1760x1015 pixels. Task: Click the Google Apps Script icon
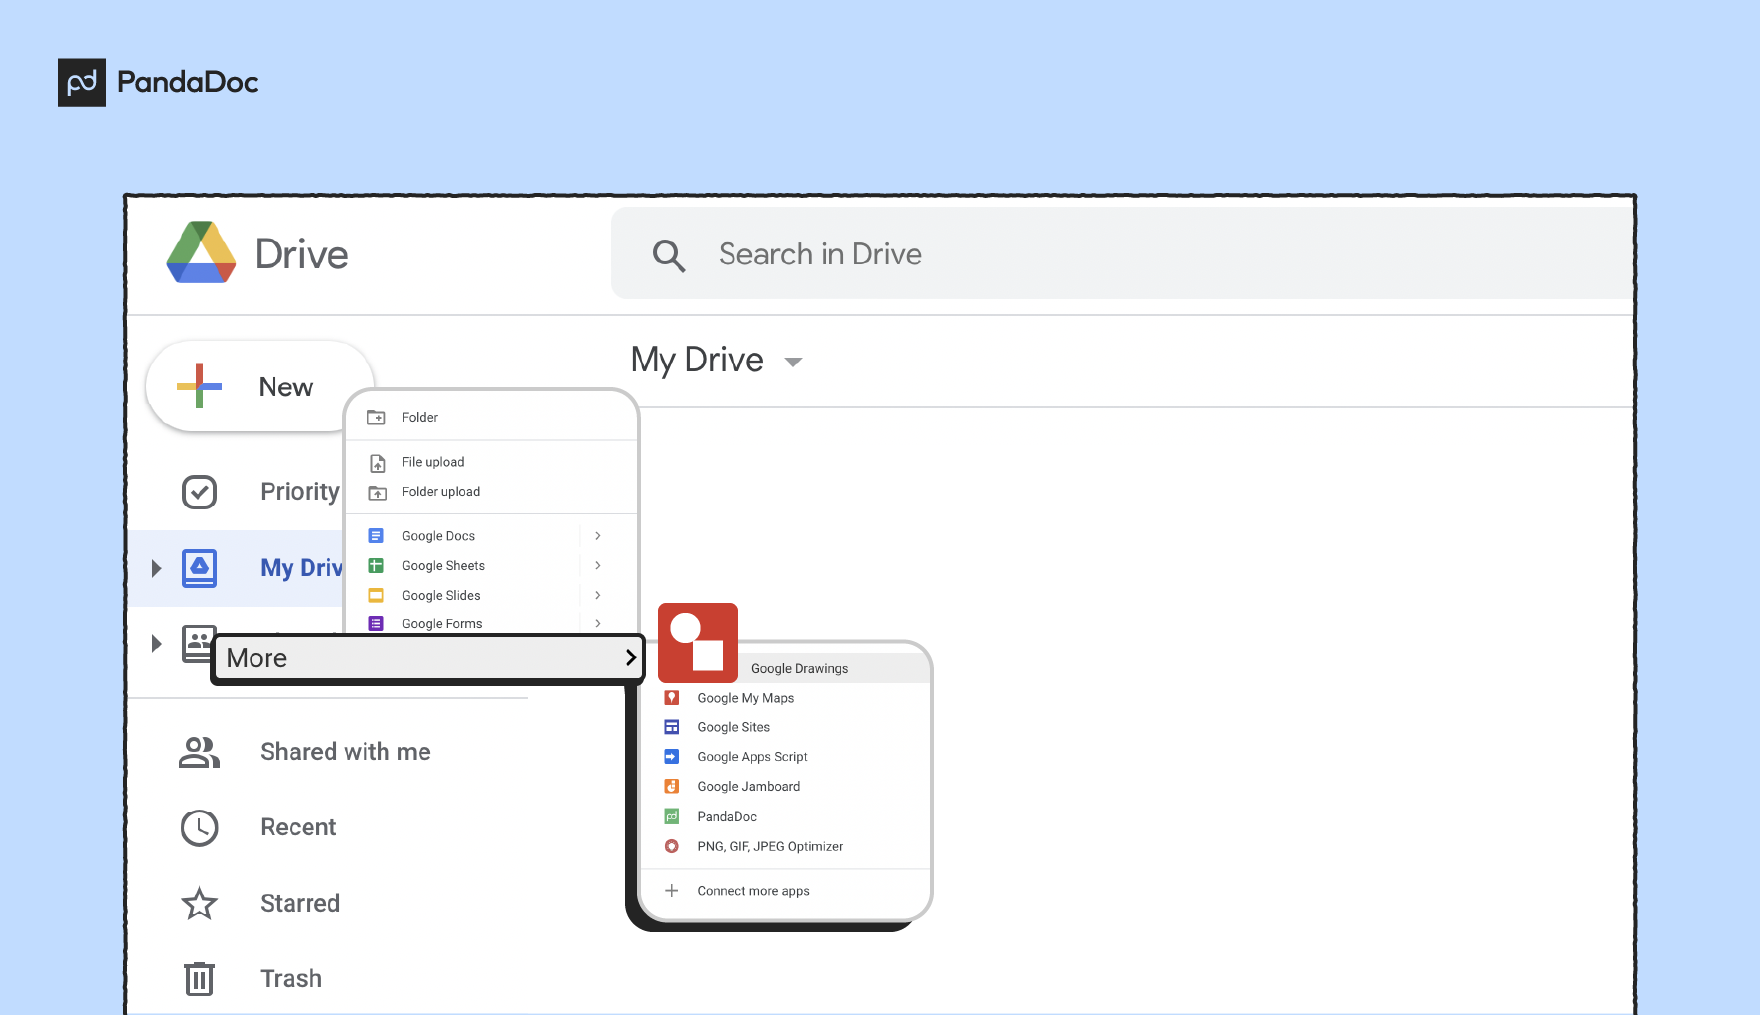click(672, 756)
